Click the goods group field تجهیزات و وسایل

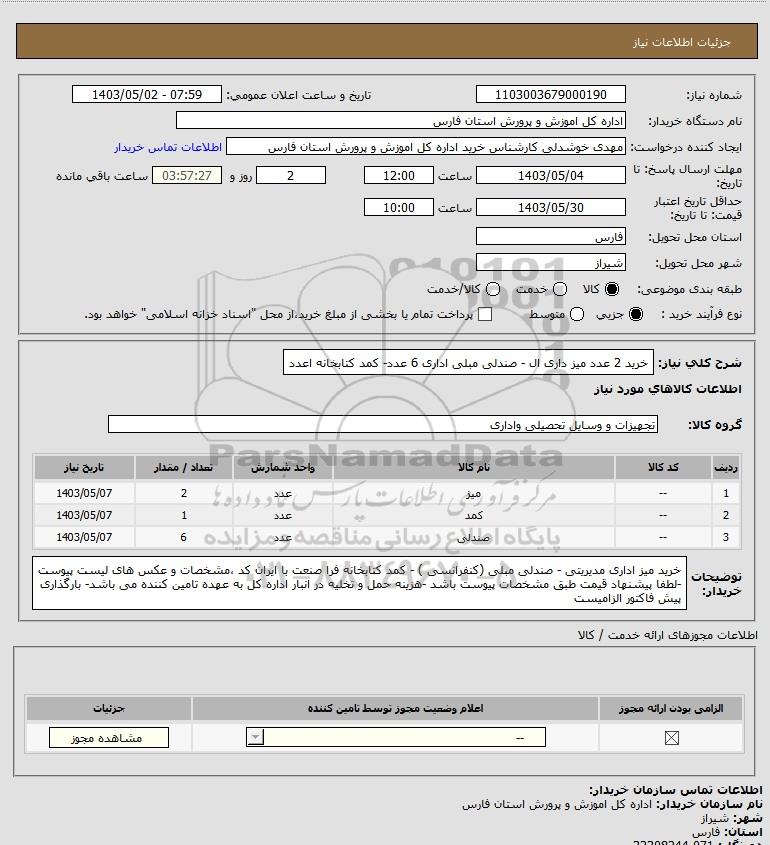(x=383, y=424)
